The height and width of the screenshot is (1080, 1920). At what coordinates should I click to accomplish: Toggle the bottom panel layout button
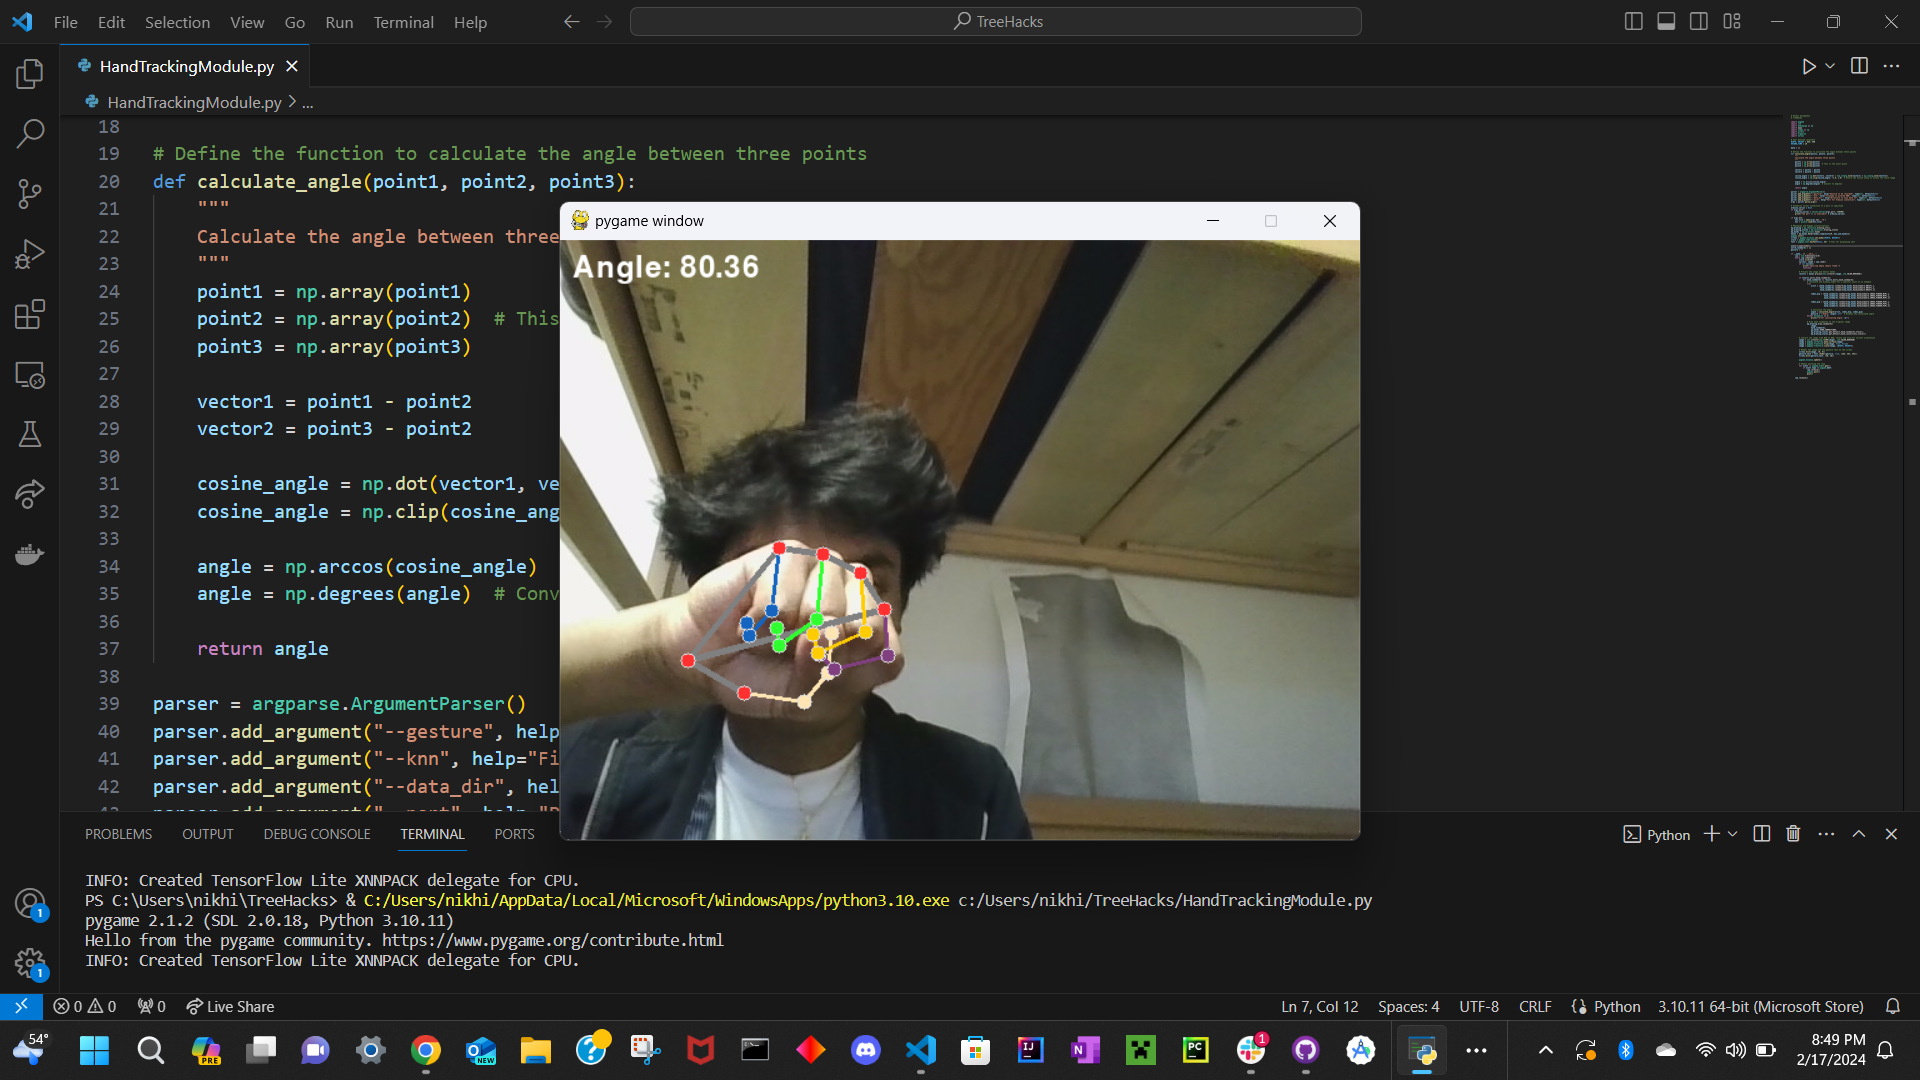pos(1666,21)
